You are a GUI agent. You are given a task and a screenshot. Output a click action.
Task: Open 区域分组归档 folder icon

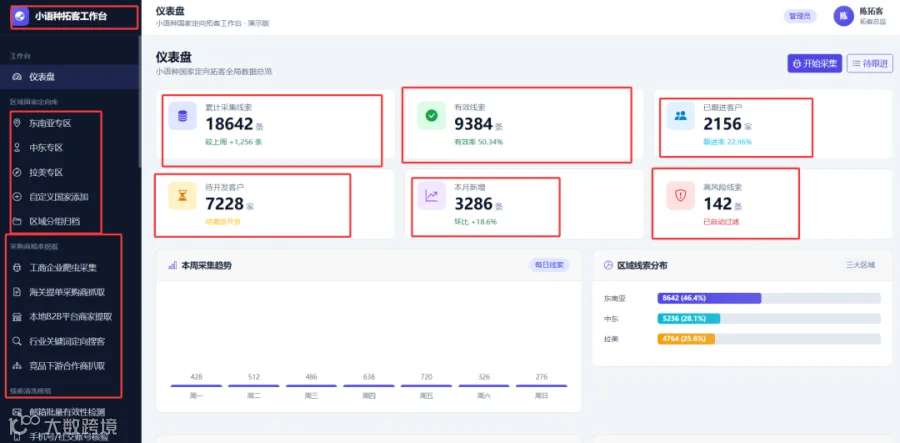click(x=17, y=221)
